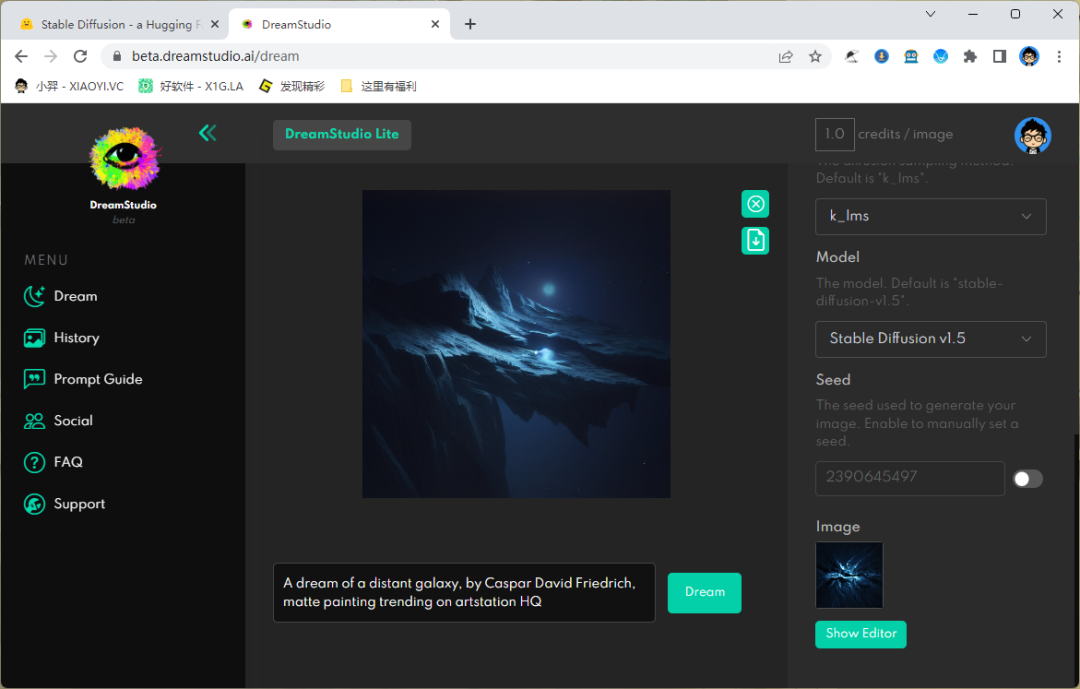Download the generated galaxy image

[755, 240]
